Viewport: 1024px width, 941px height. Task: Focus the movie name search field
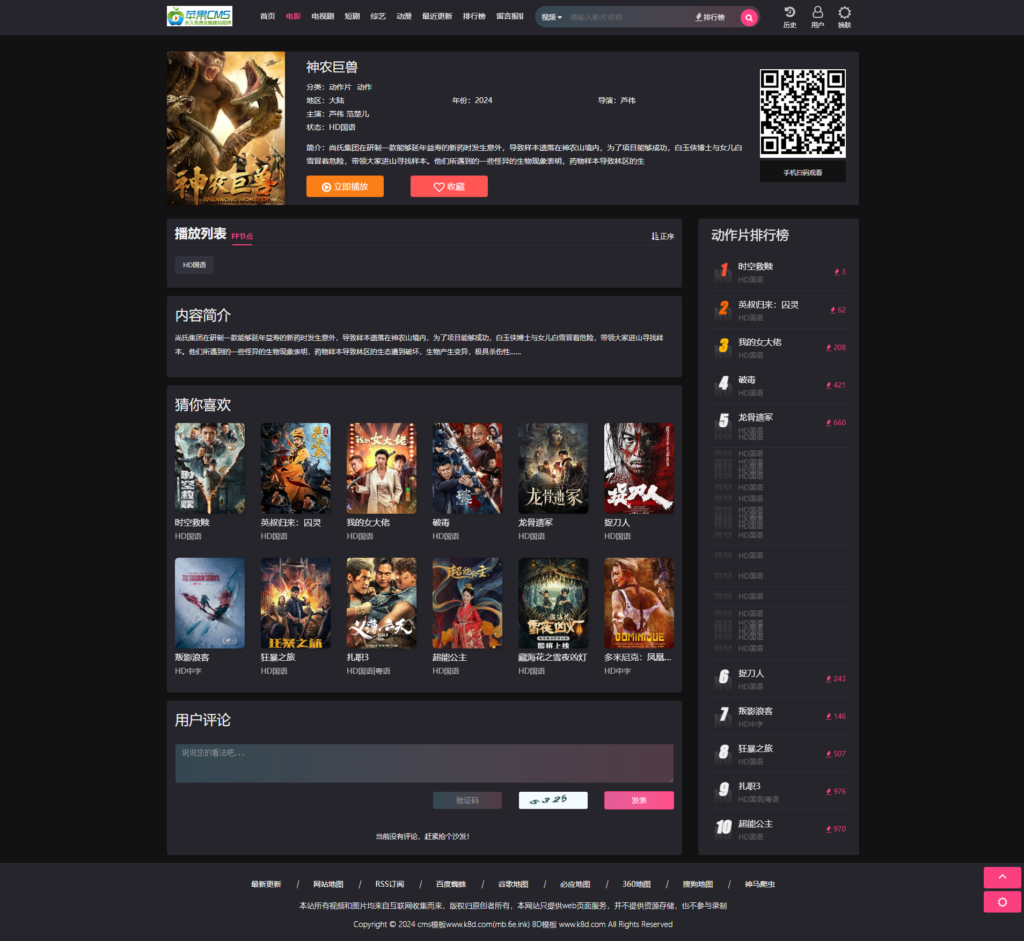tap(628, 18)
